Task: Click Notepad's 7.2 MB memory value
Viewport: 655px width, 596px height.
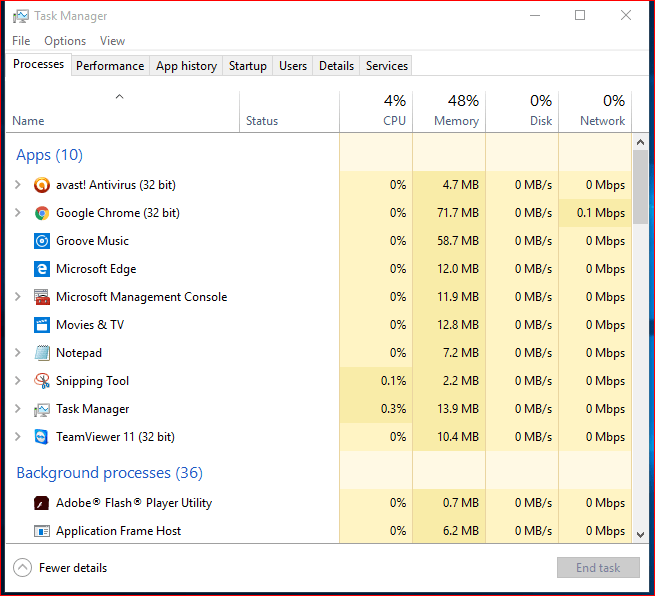Action: [461, 353]
